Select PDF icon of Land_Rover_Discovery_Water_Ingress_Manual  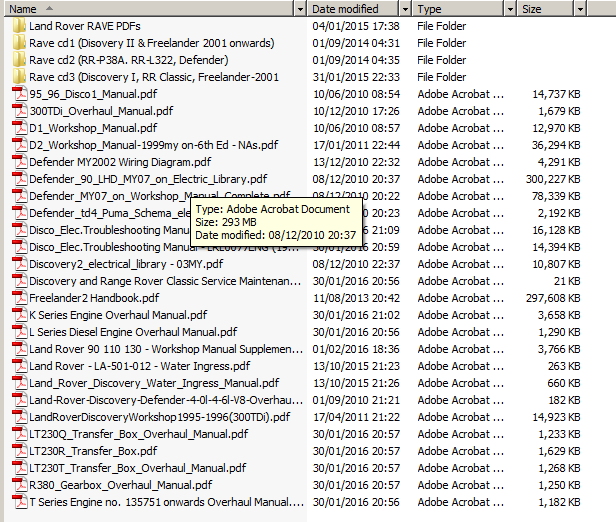point(19,383)
